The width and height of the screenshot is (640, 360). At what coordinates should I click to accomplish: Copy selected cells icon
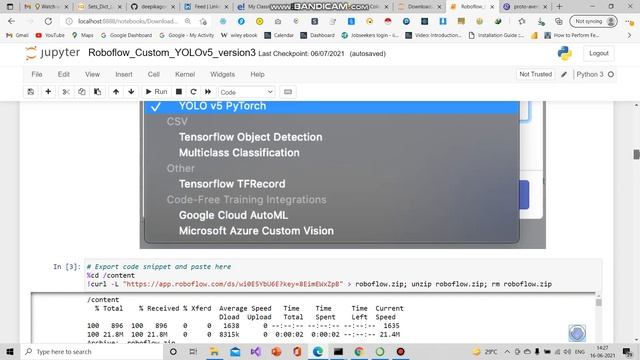coord(82,92)
